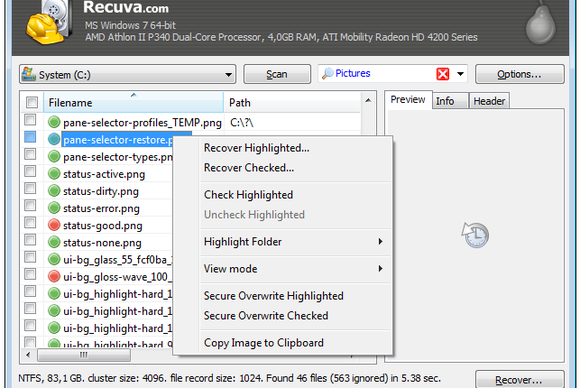Image resolution: width=580 pixels, height=388 pixels.
Task: Click green status dot for status-none.png
Action: point(54,242)
